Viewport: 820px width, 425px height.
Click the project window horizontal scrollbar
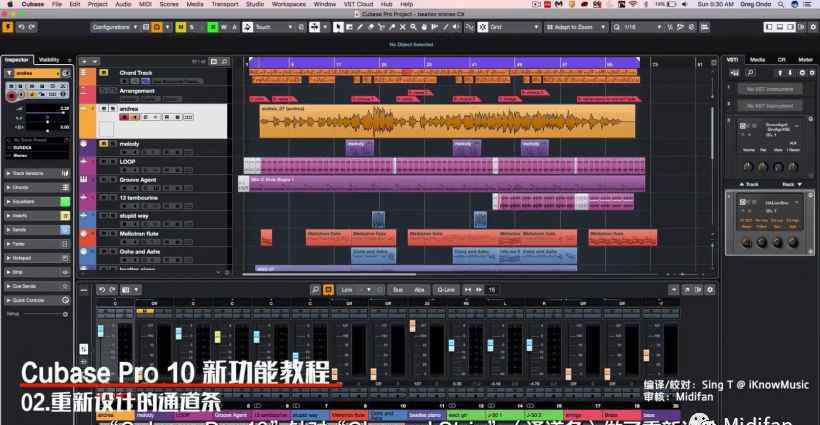(329, 274)
